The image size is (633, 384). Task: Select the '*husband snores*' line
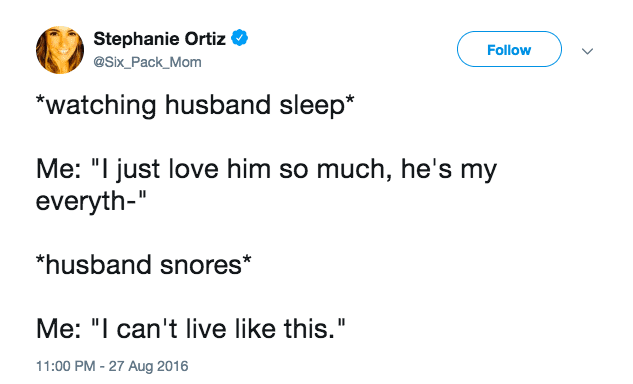tap(144, 264)
